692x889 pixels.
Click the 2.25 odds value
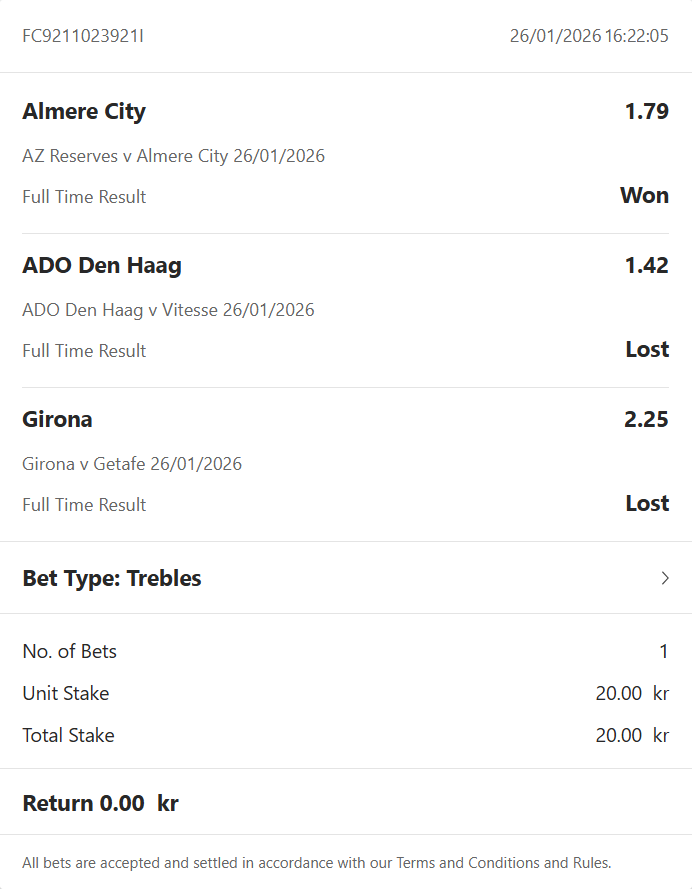pos(646,419)
